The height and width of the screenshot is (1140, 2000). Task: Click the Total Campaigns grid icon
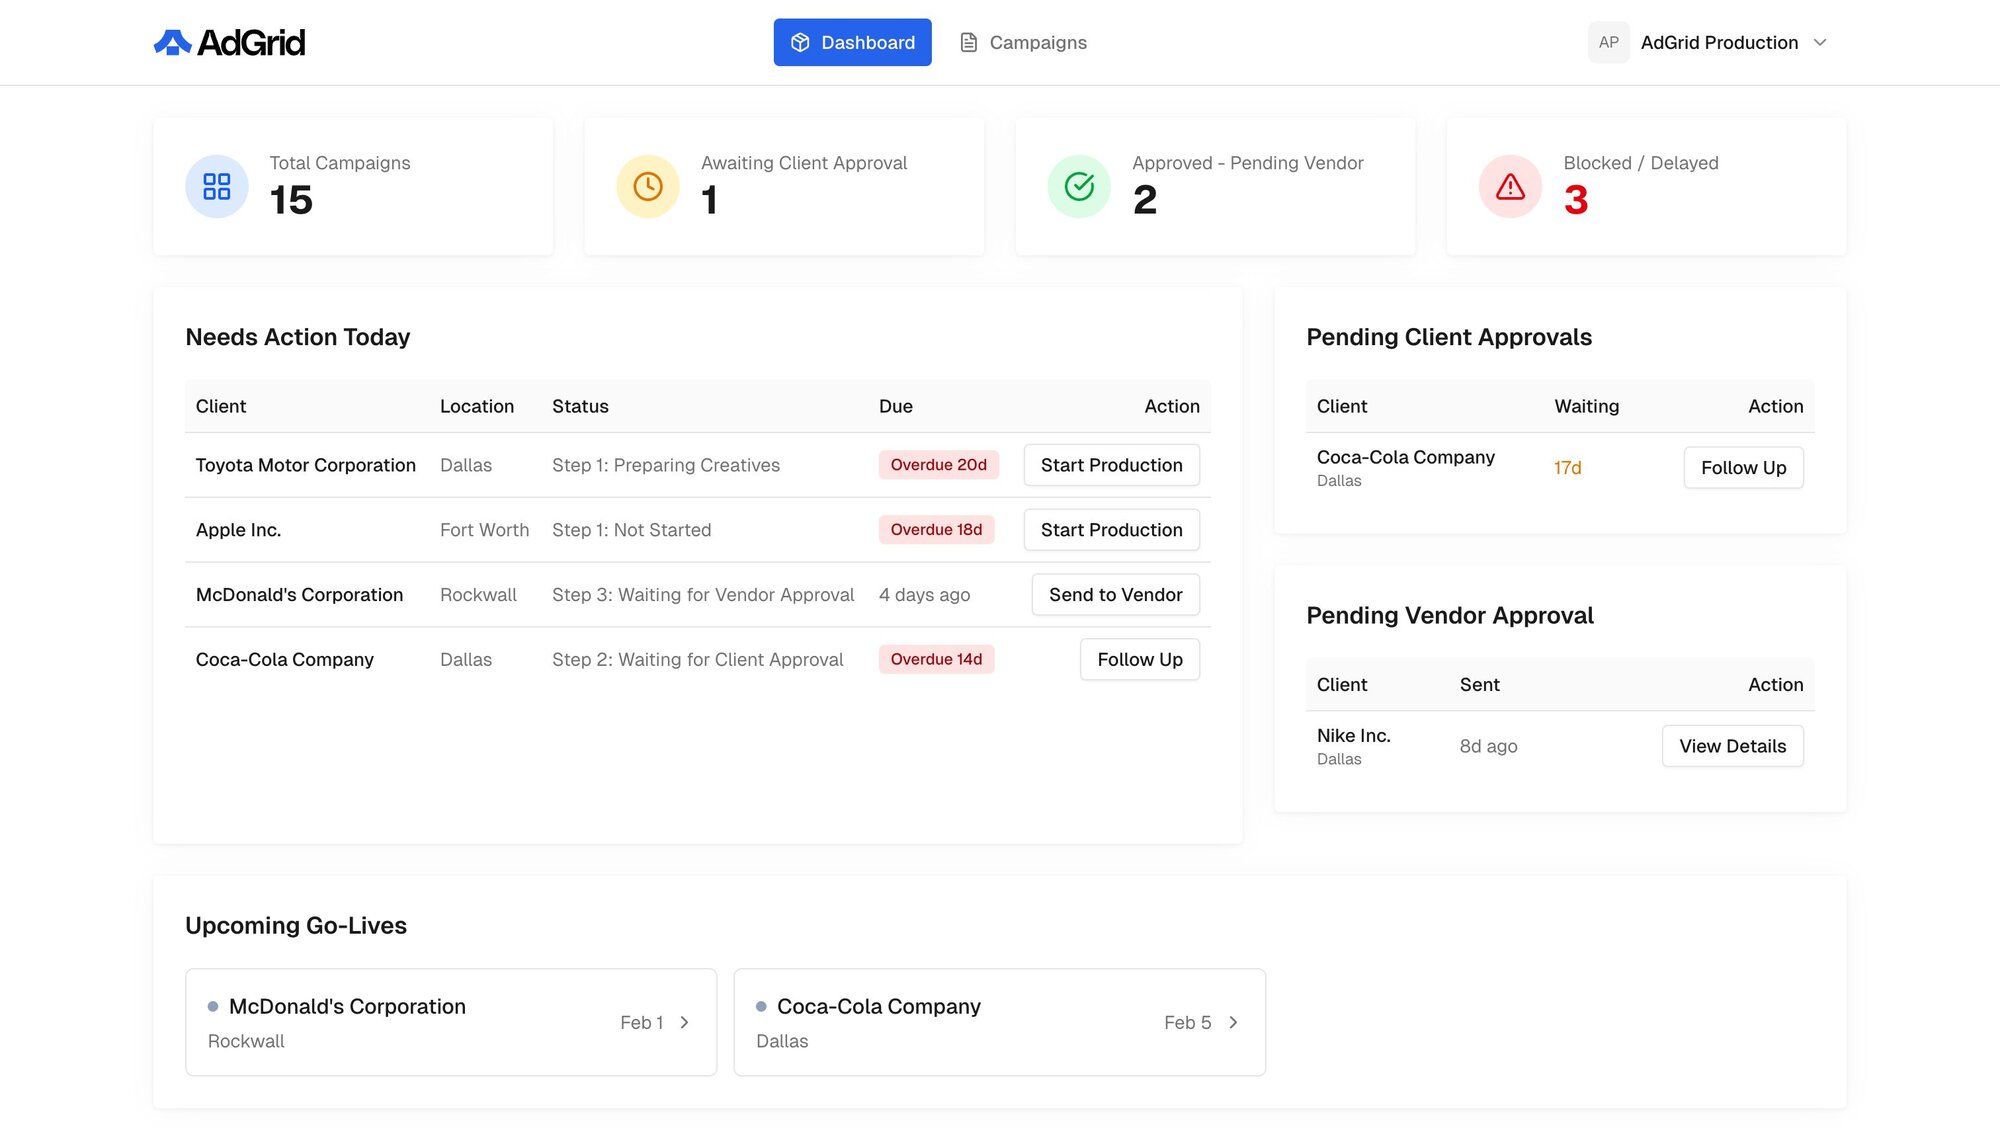pyautogui.click(x=216, y=187)
